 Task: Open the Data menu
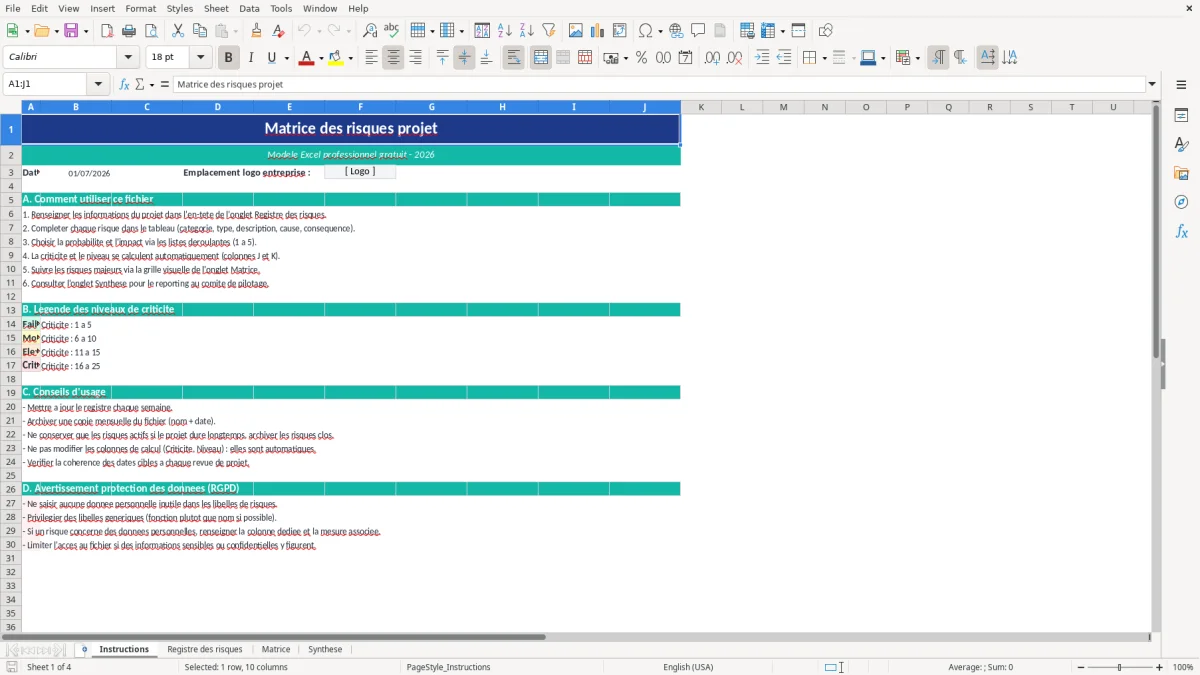[x=249, y=8]
